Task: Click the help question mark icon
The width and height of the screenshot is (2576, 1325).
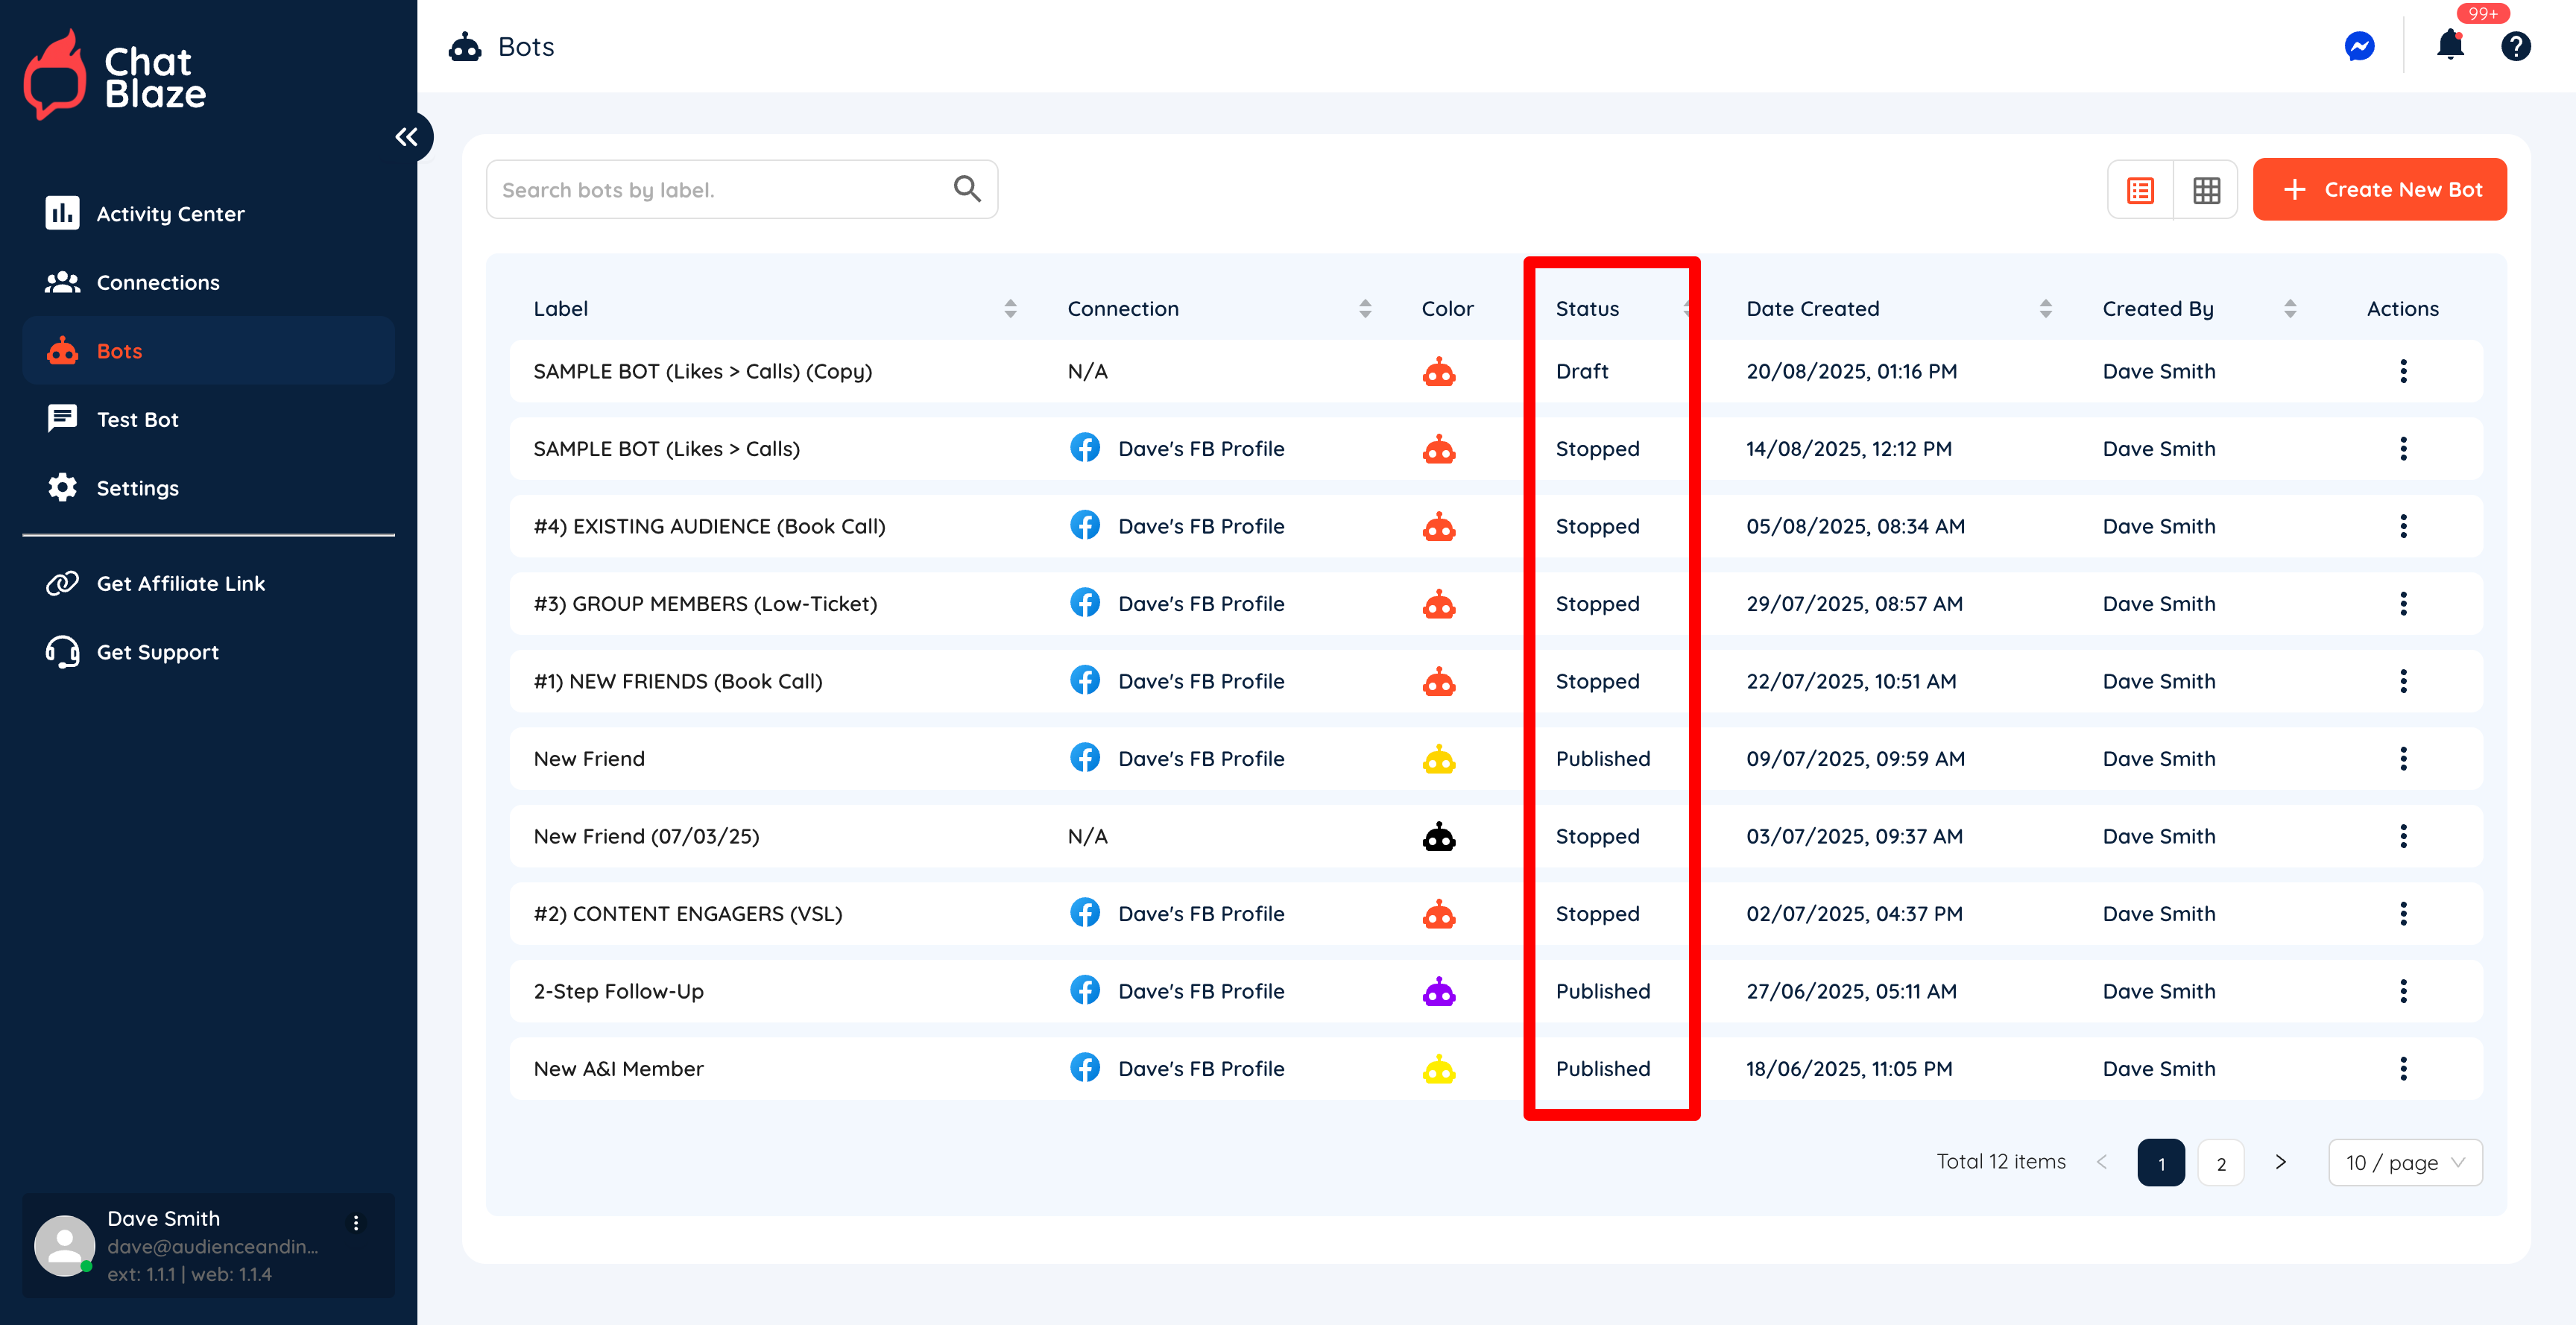Action: coord(2515,47)
